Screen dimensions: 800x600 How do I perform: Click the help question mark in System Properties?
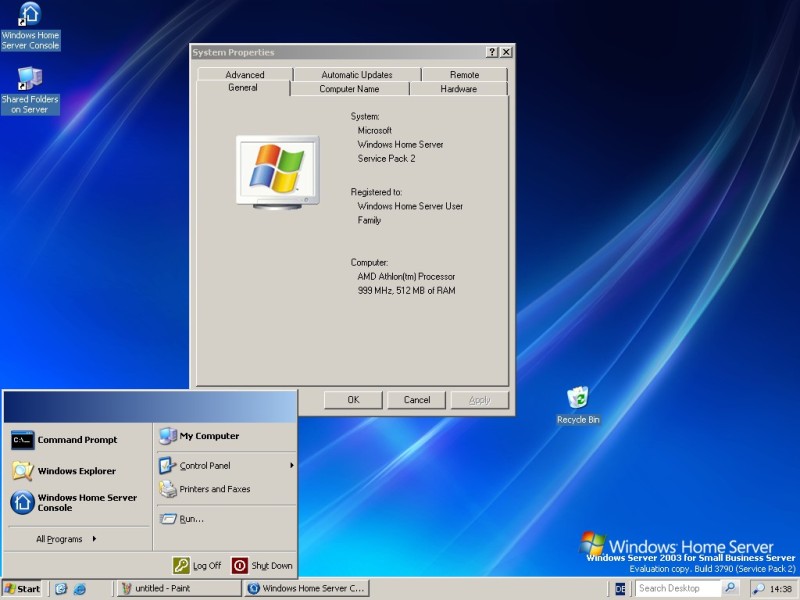(x=492, y=52)
